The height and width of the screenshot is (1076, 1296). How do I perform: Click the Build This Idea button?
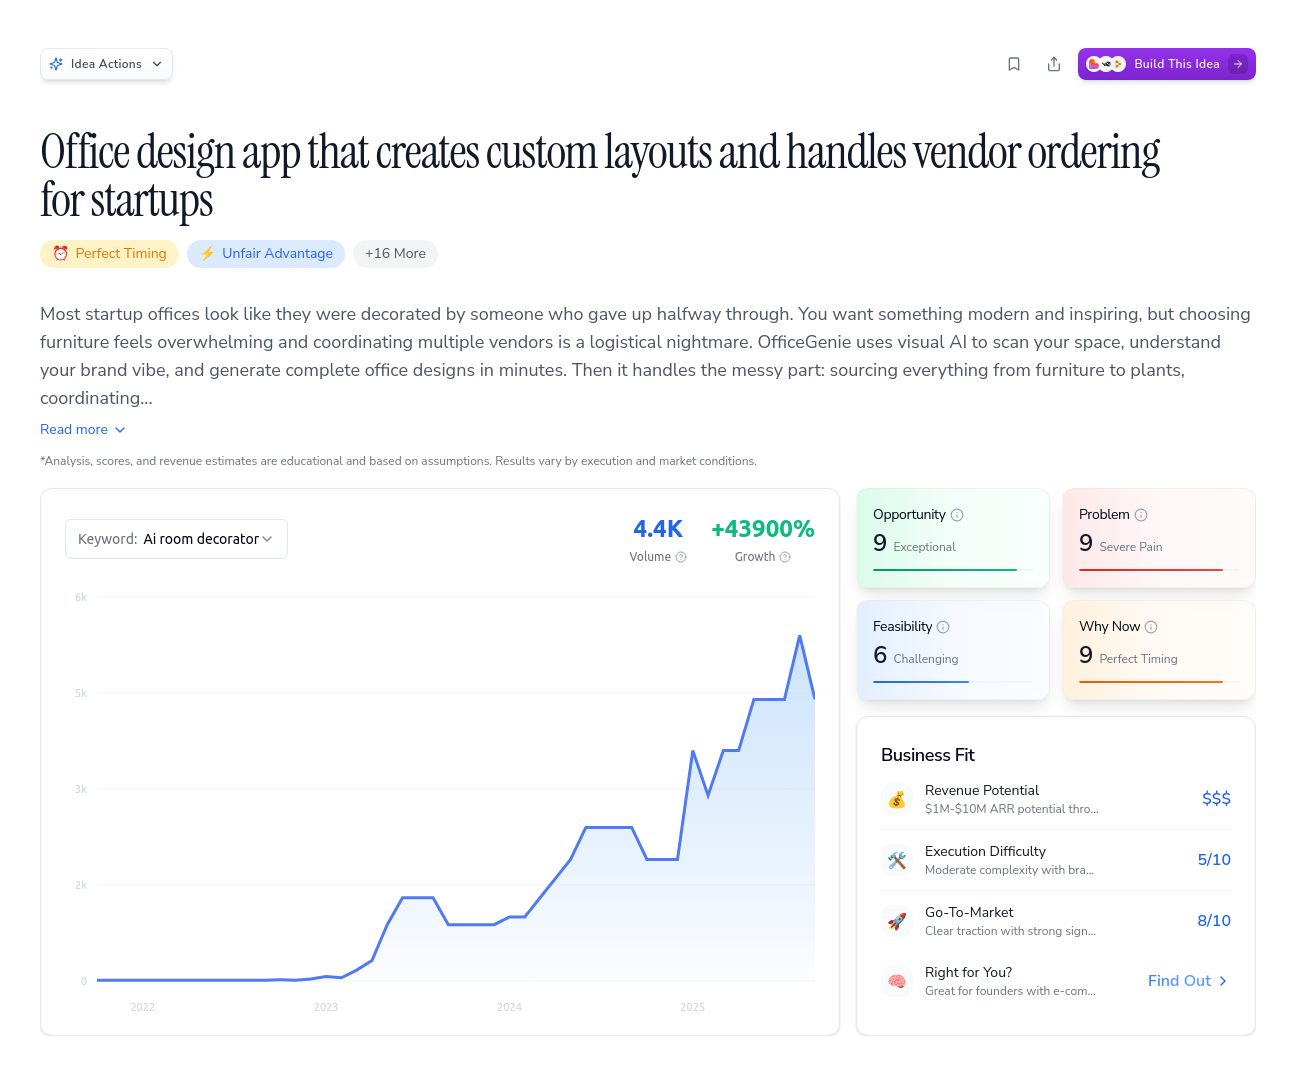click(x=1166, y=63)
